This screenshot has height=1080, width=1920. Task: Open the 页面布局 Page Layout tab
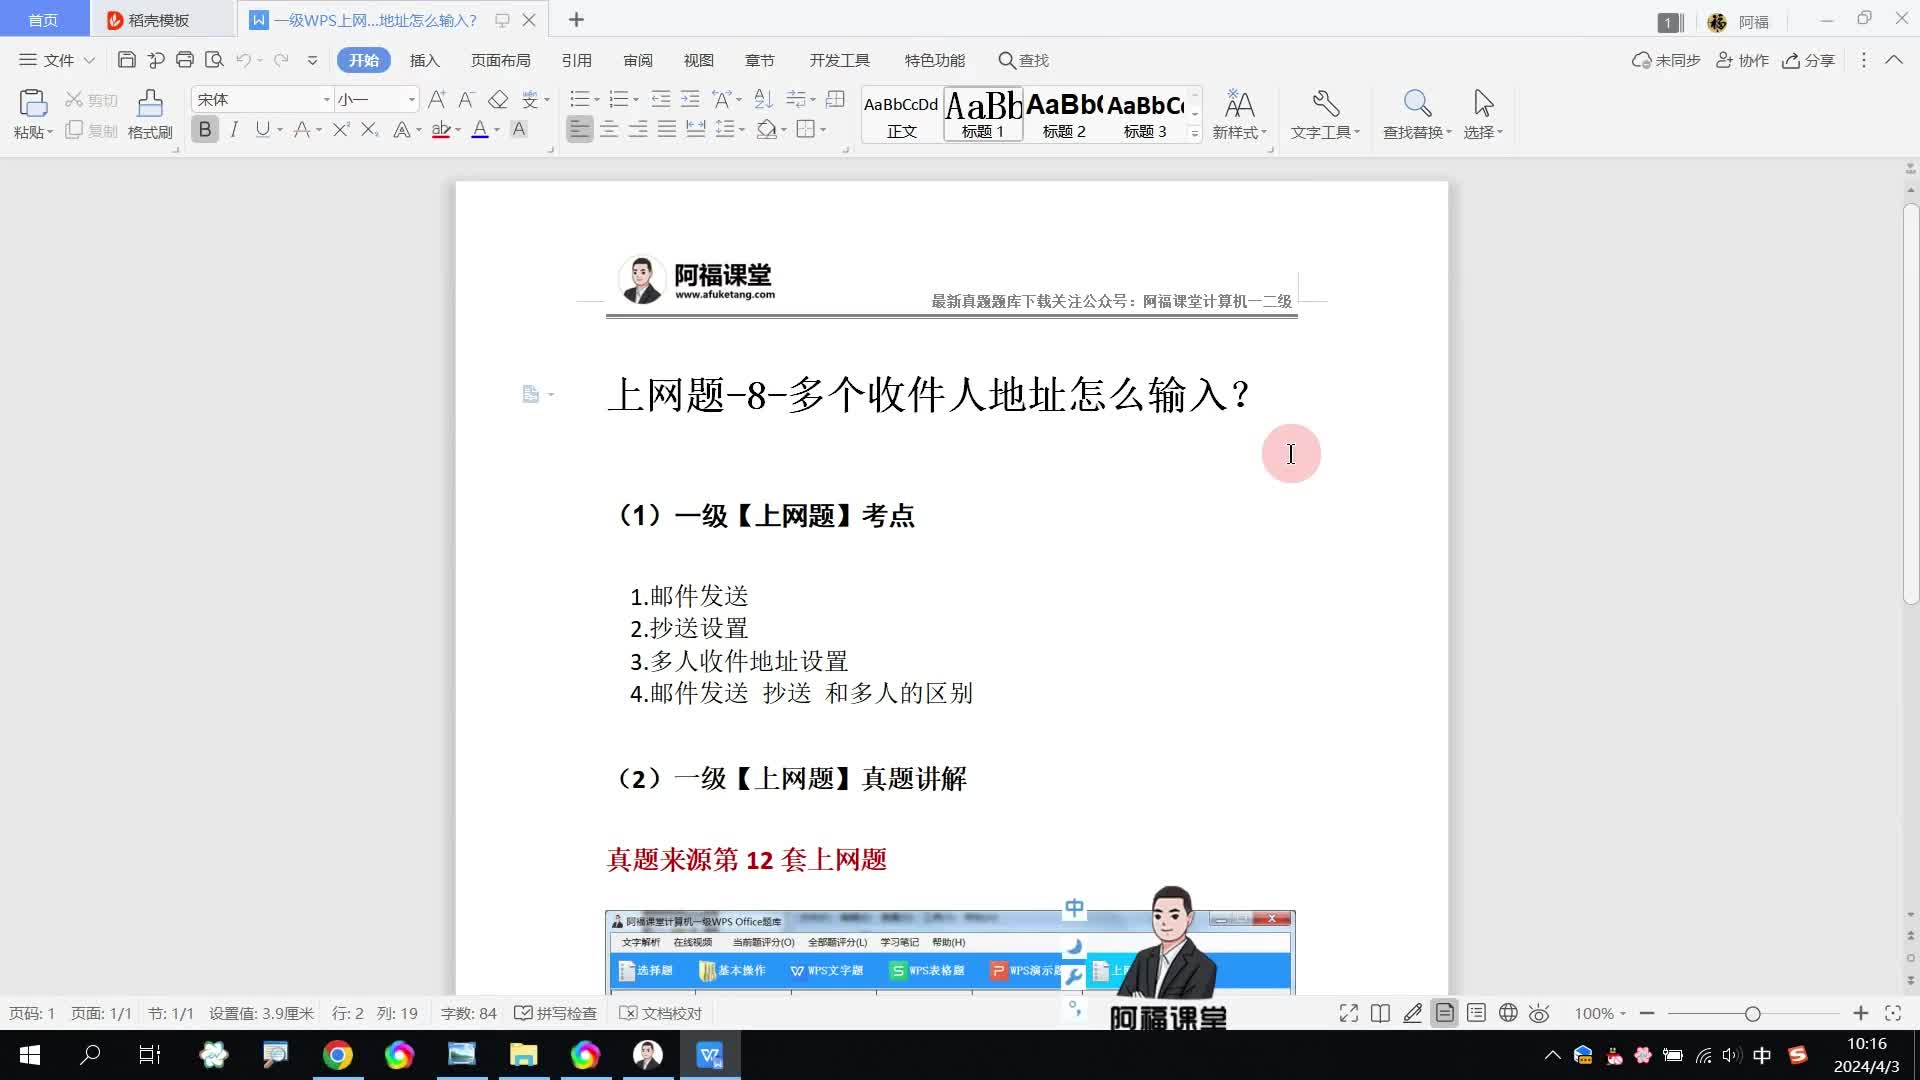(x=500, y=60)
